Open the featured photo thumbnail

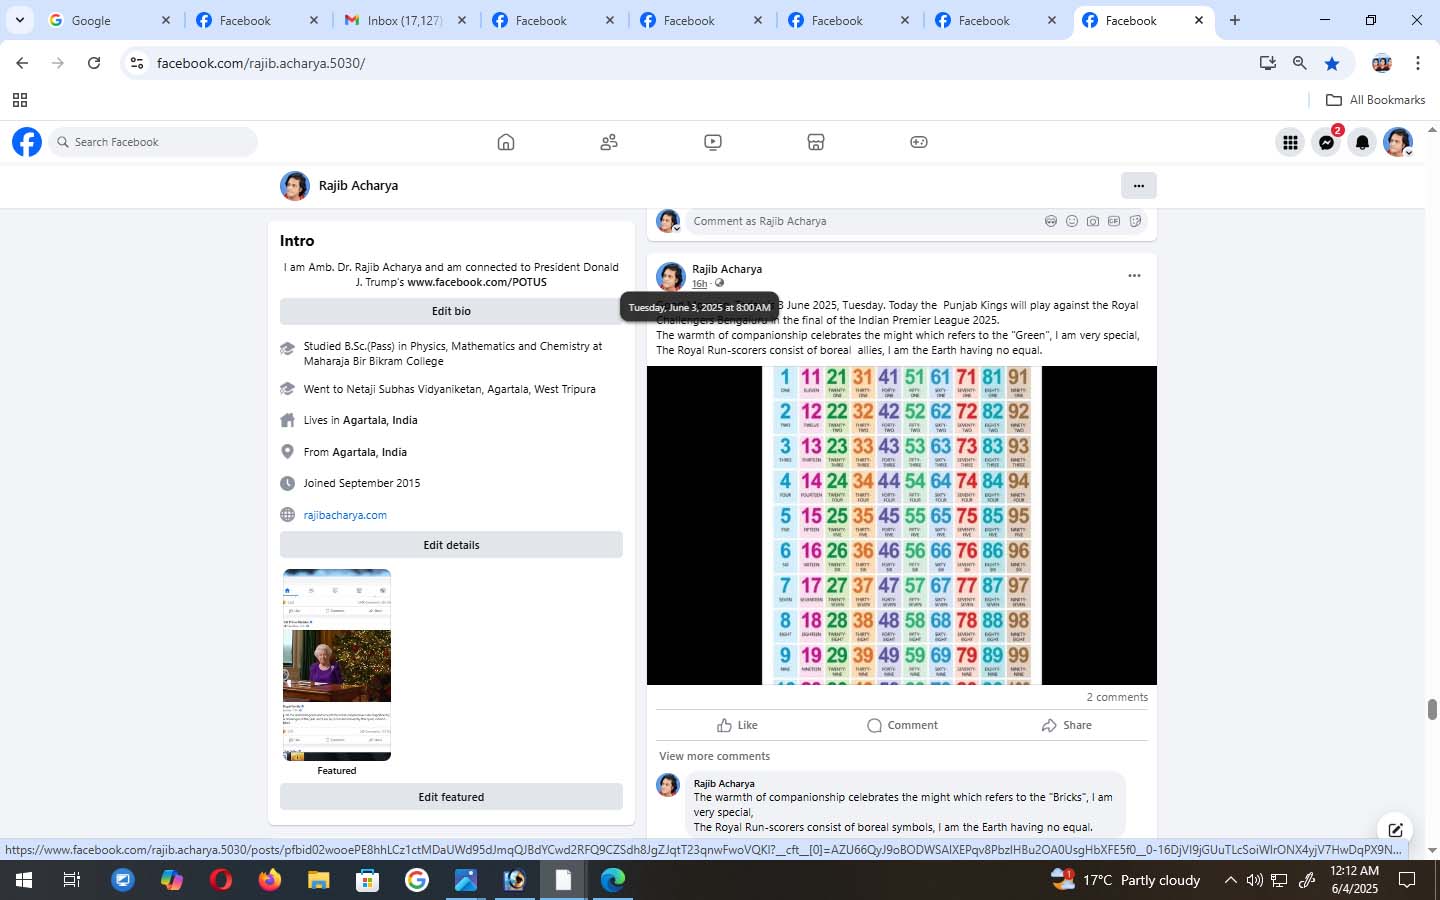pyautogui.click(x=337, y=665)
